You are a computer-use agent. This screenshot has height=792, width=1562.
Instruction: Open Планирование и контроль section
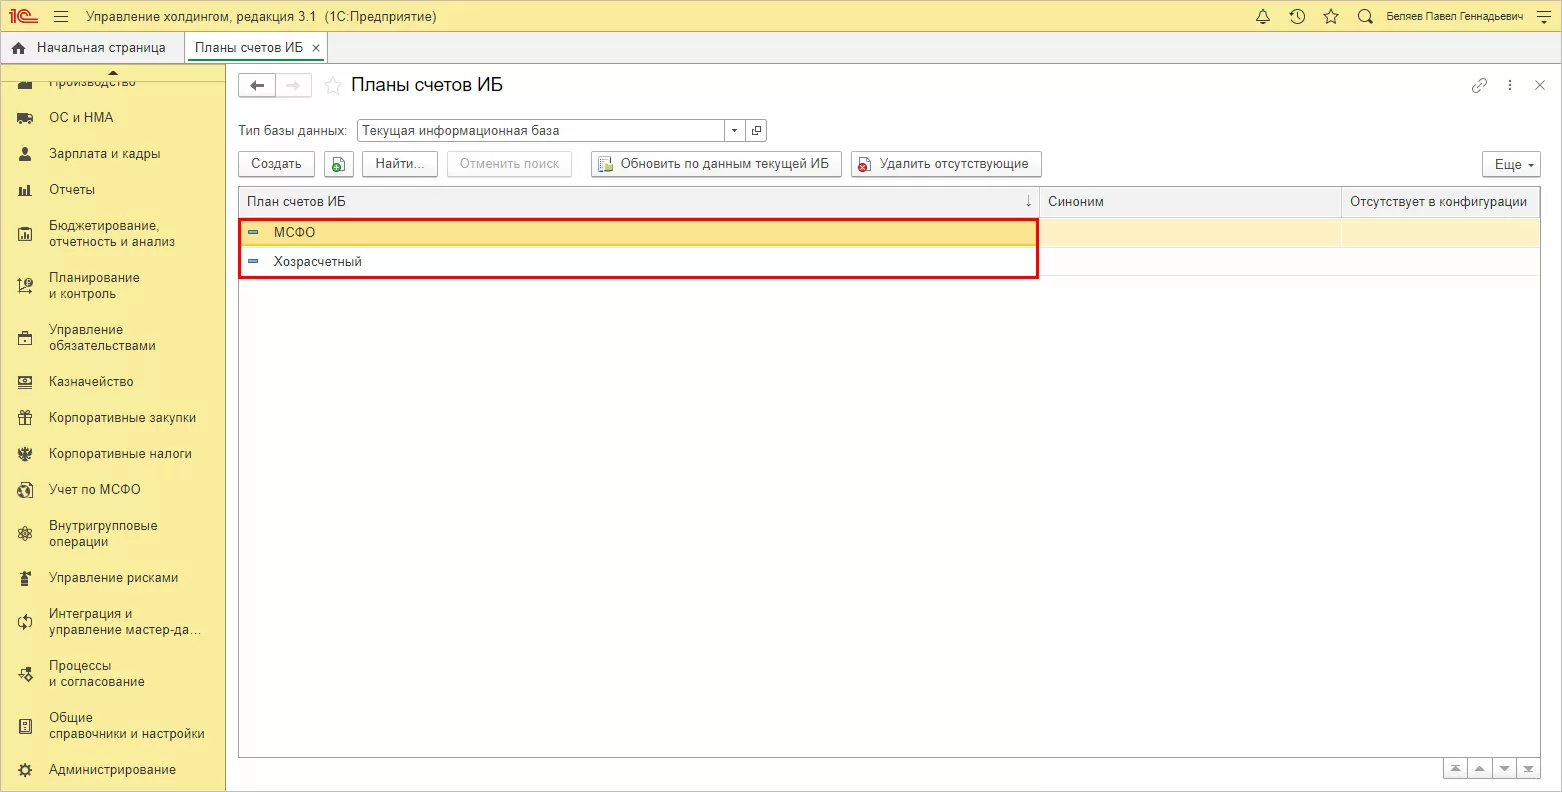coord(112,286)
